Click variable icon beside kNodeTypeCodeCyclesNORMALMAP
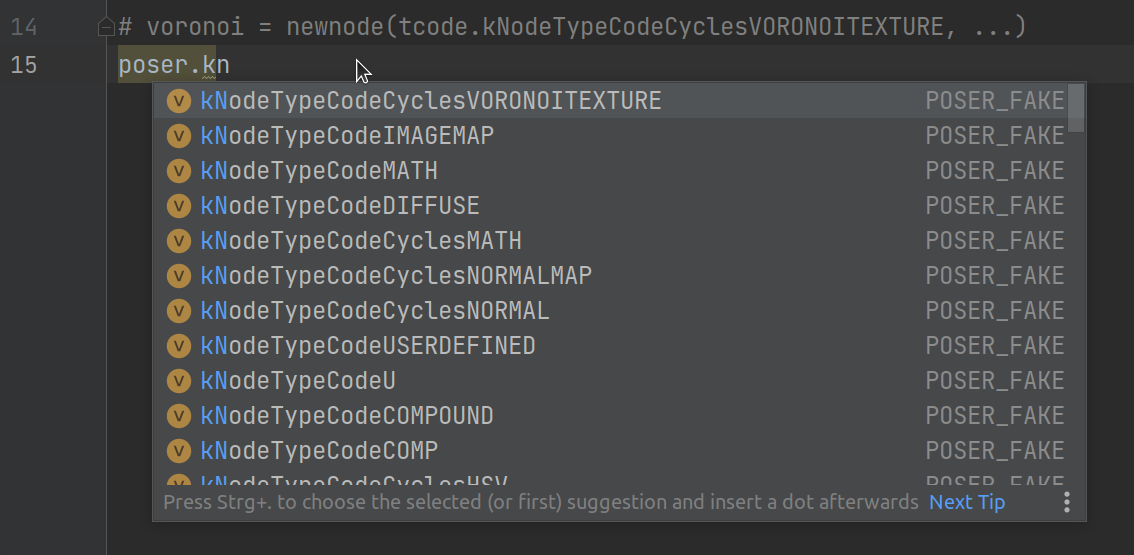This screenshot has width=1134, height=555. click(x=179, y=276)
